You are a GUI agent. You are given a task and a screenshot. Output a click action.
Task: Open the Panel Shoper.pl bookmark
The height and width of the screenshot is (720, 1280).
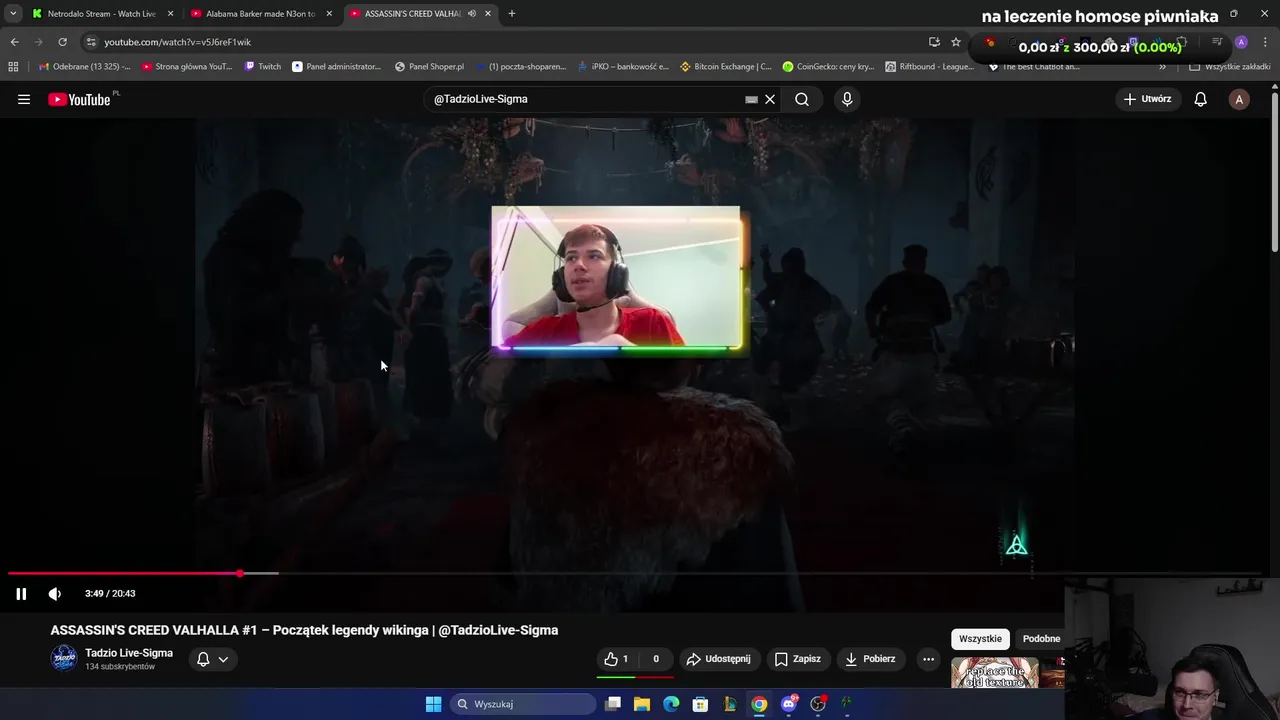click(x=430, y=67)
